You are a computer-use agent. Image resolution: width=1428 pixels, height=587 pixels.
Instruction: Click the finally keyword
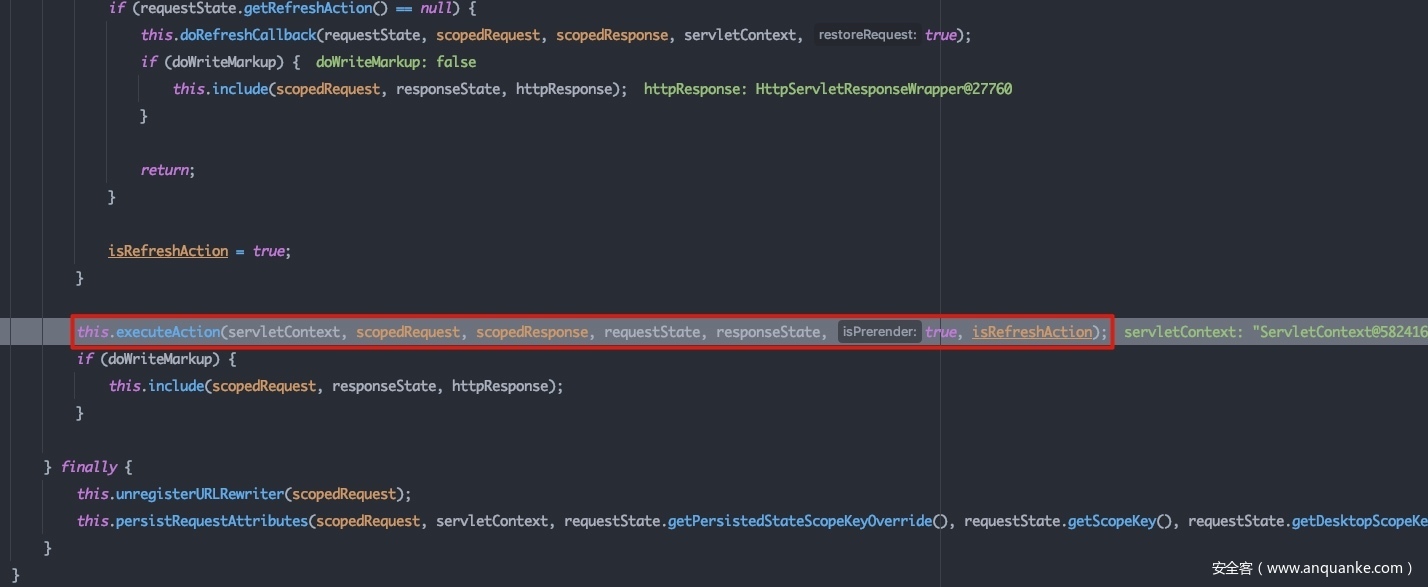[88, 467]
